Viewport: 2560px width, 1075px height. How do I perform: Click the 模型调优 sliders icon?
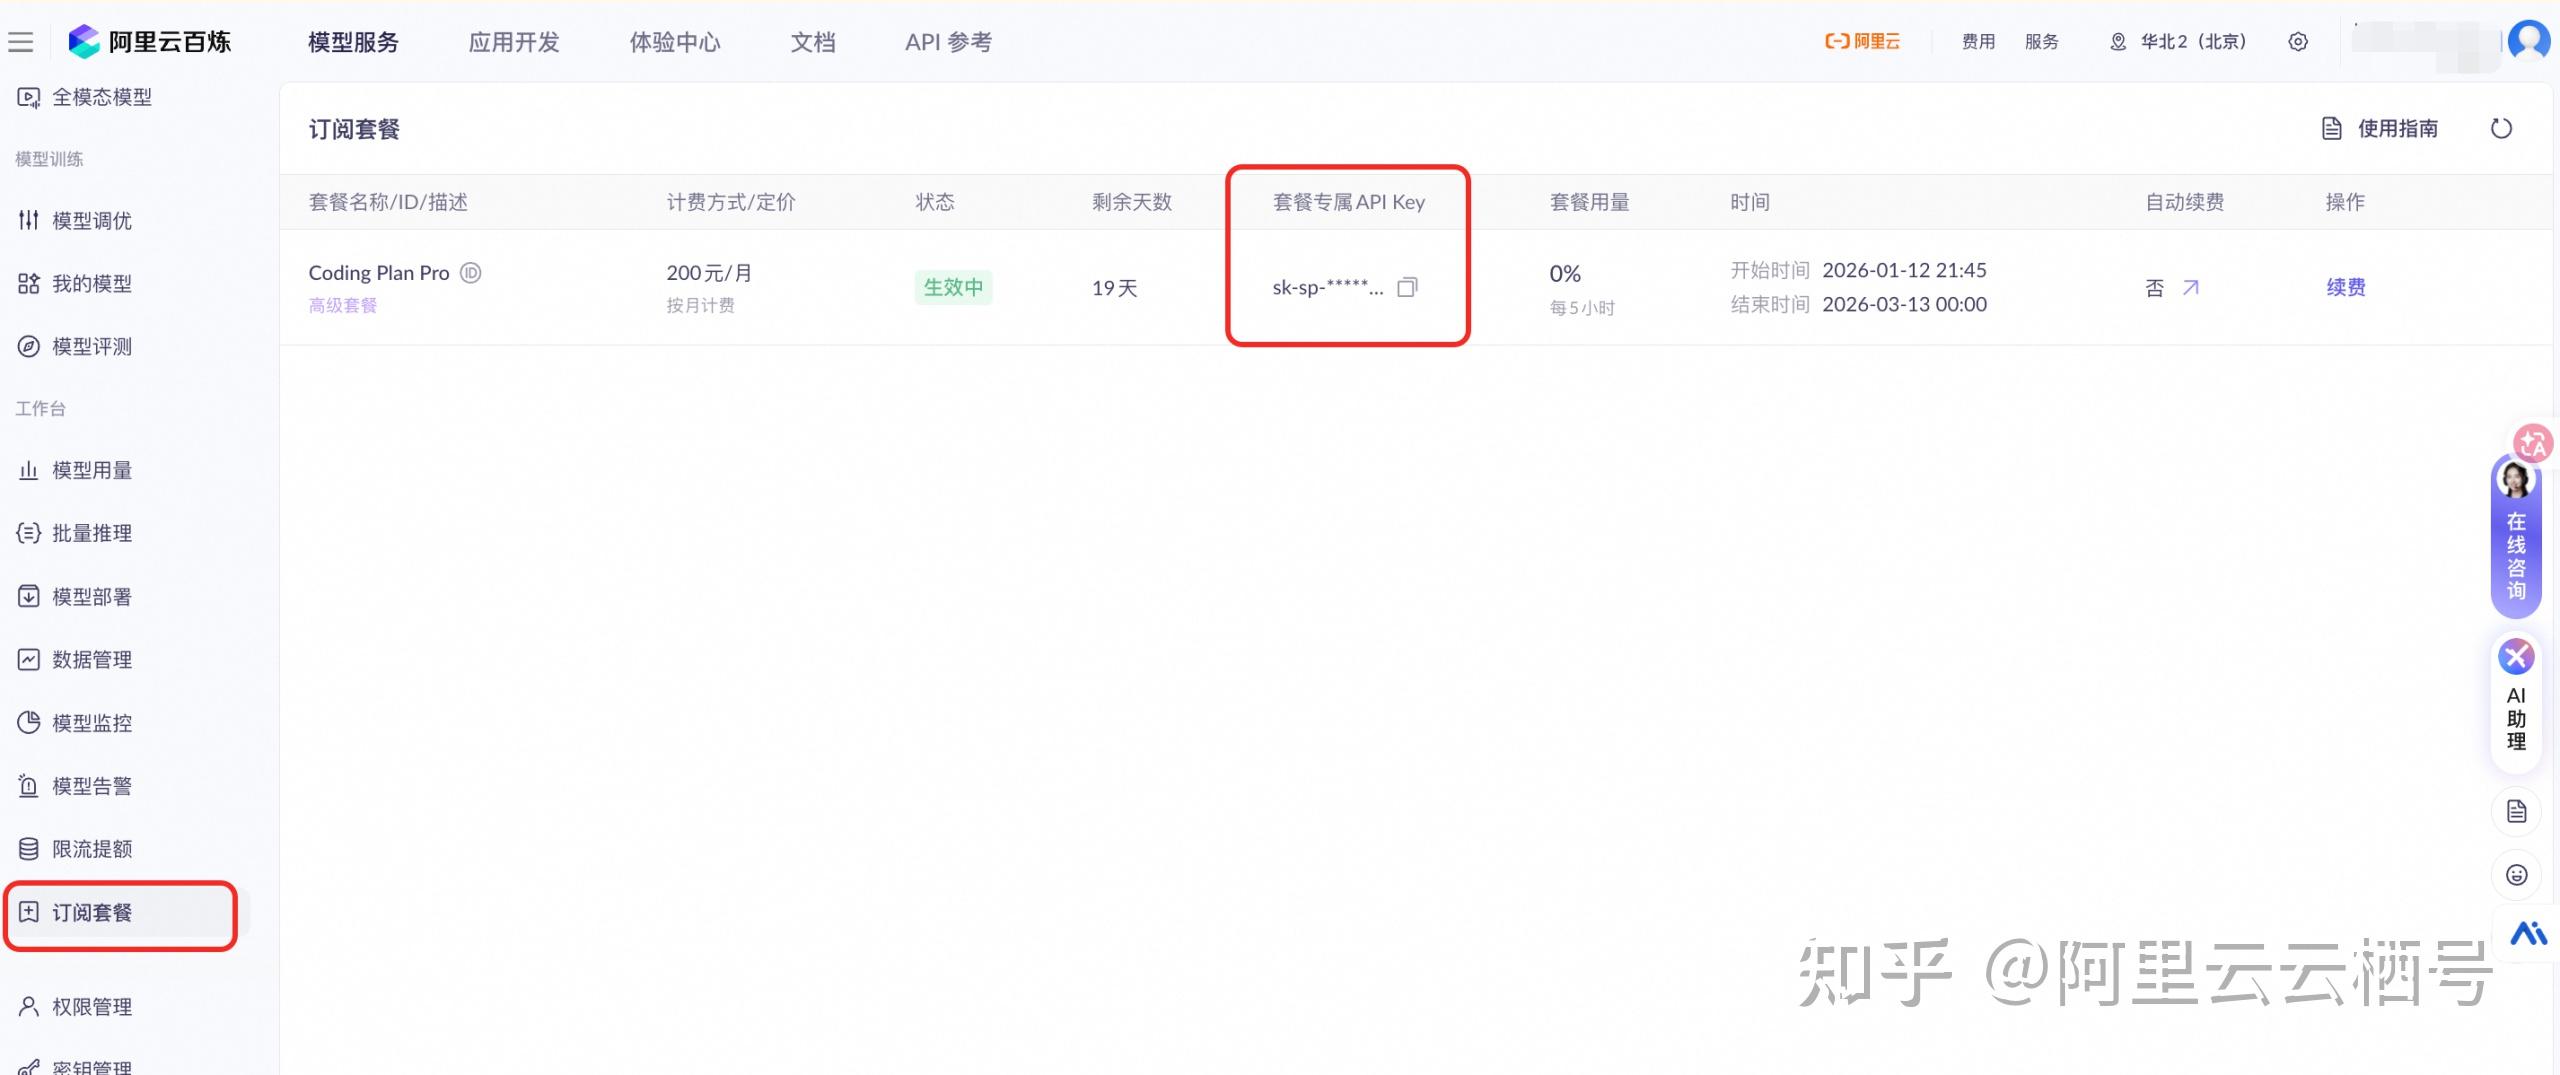[x=29, y=220]
